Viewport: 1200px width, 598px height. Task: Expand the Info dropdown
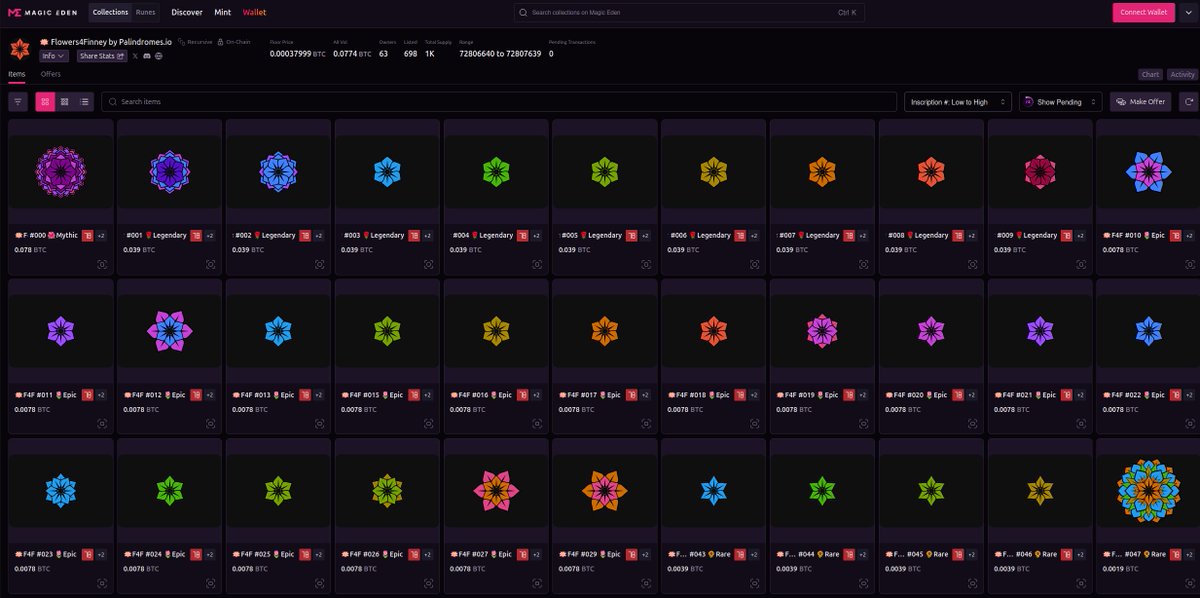54,56
